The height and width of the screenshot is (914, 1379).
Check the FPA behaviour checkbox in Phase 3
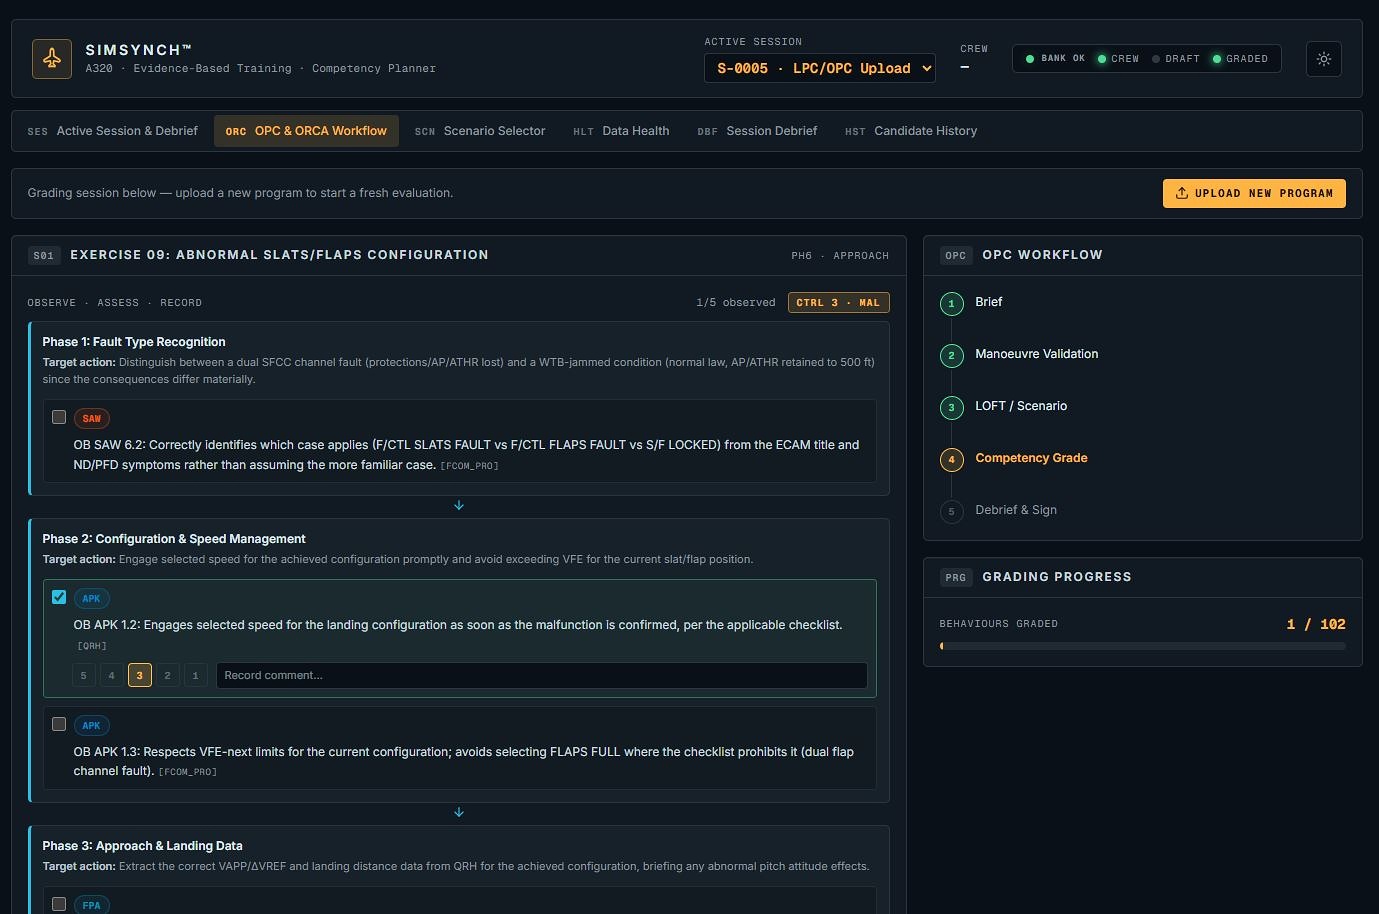tap(59, 904)
